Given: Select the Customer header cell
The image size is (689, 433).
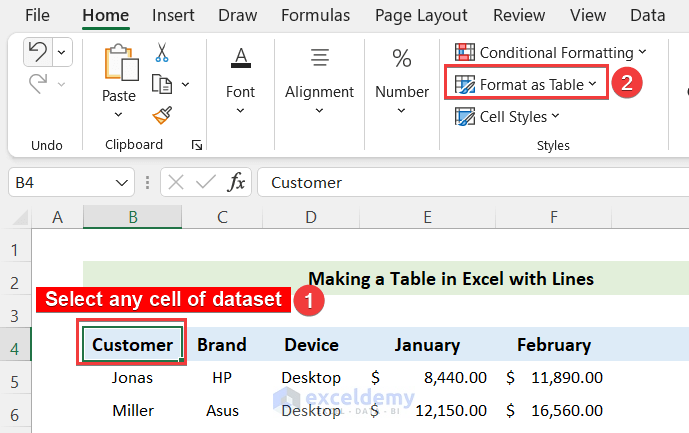Looking at the screenshot, I should click(132, 345).
